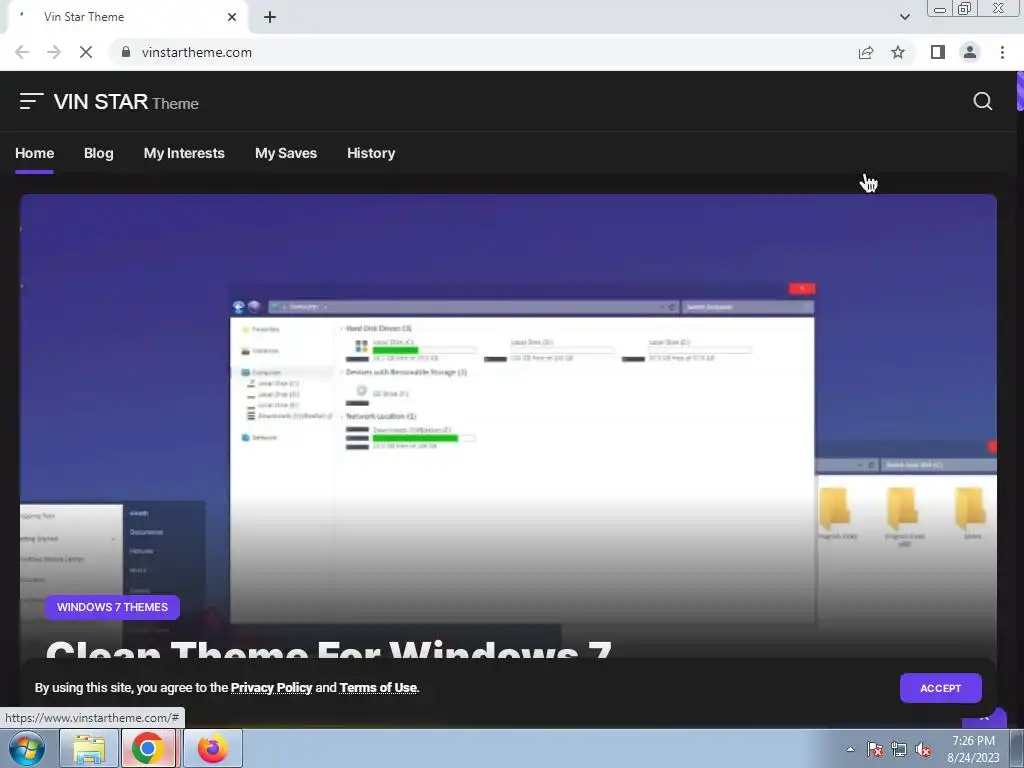Select the Home navigation tab
The image size is (1024, 768).
click(35, 153)
